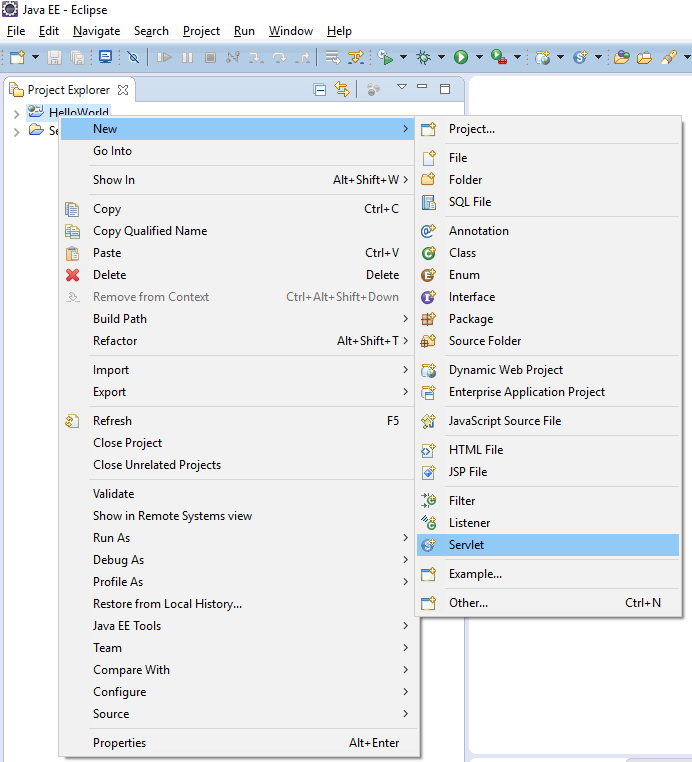
Task: Click Copy Qualified Name in context menu
Action: click(x=237, y=231)
